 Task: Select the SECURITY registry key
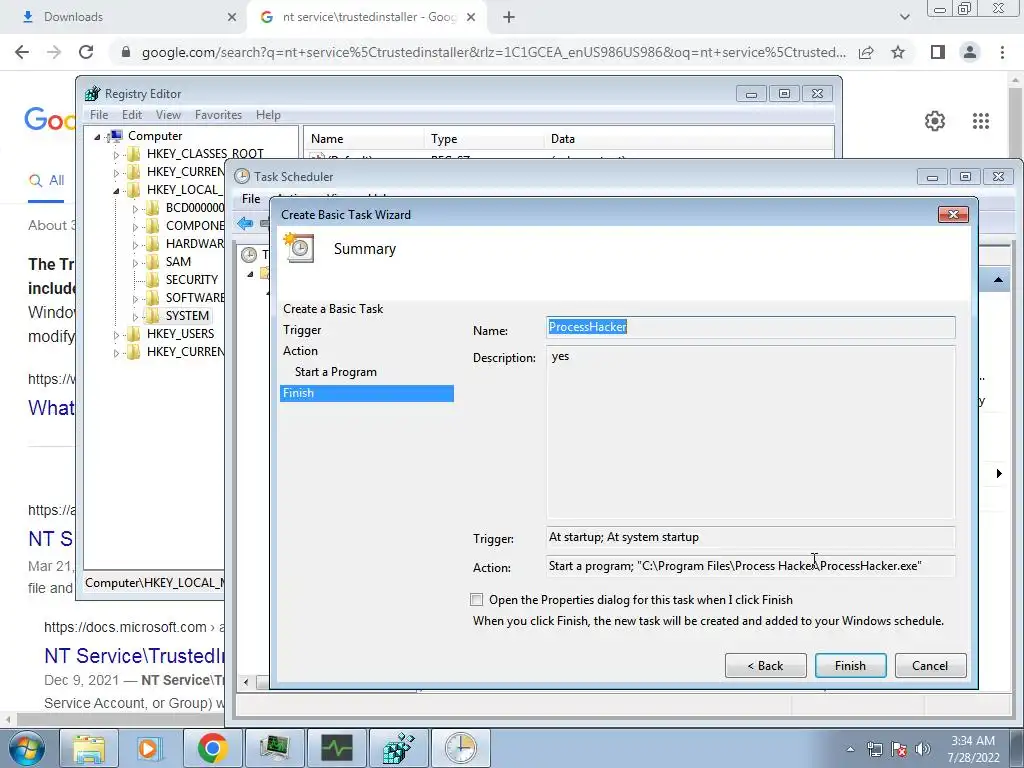point(191,280)
